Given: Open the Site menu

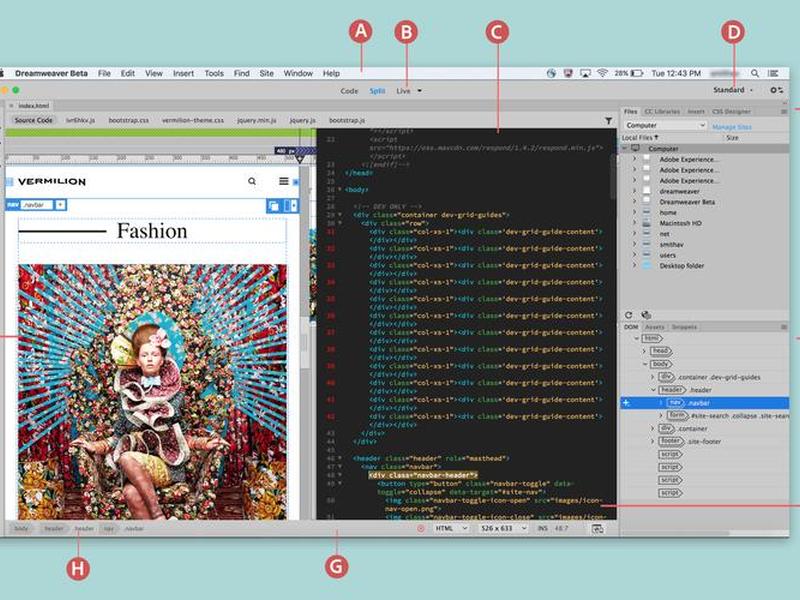Looking at the screenshot, I should click(x=266, y=73).
